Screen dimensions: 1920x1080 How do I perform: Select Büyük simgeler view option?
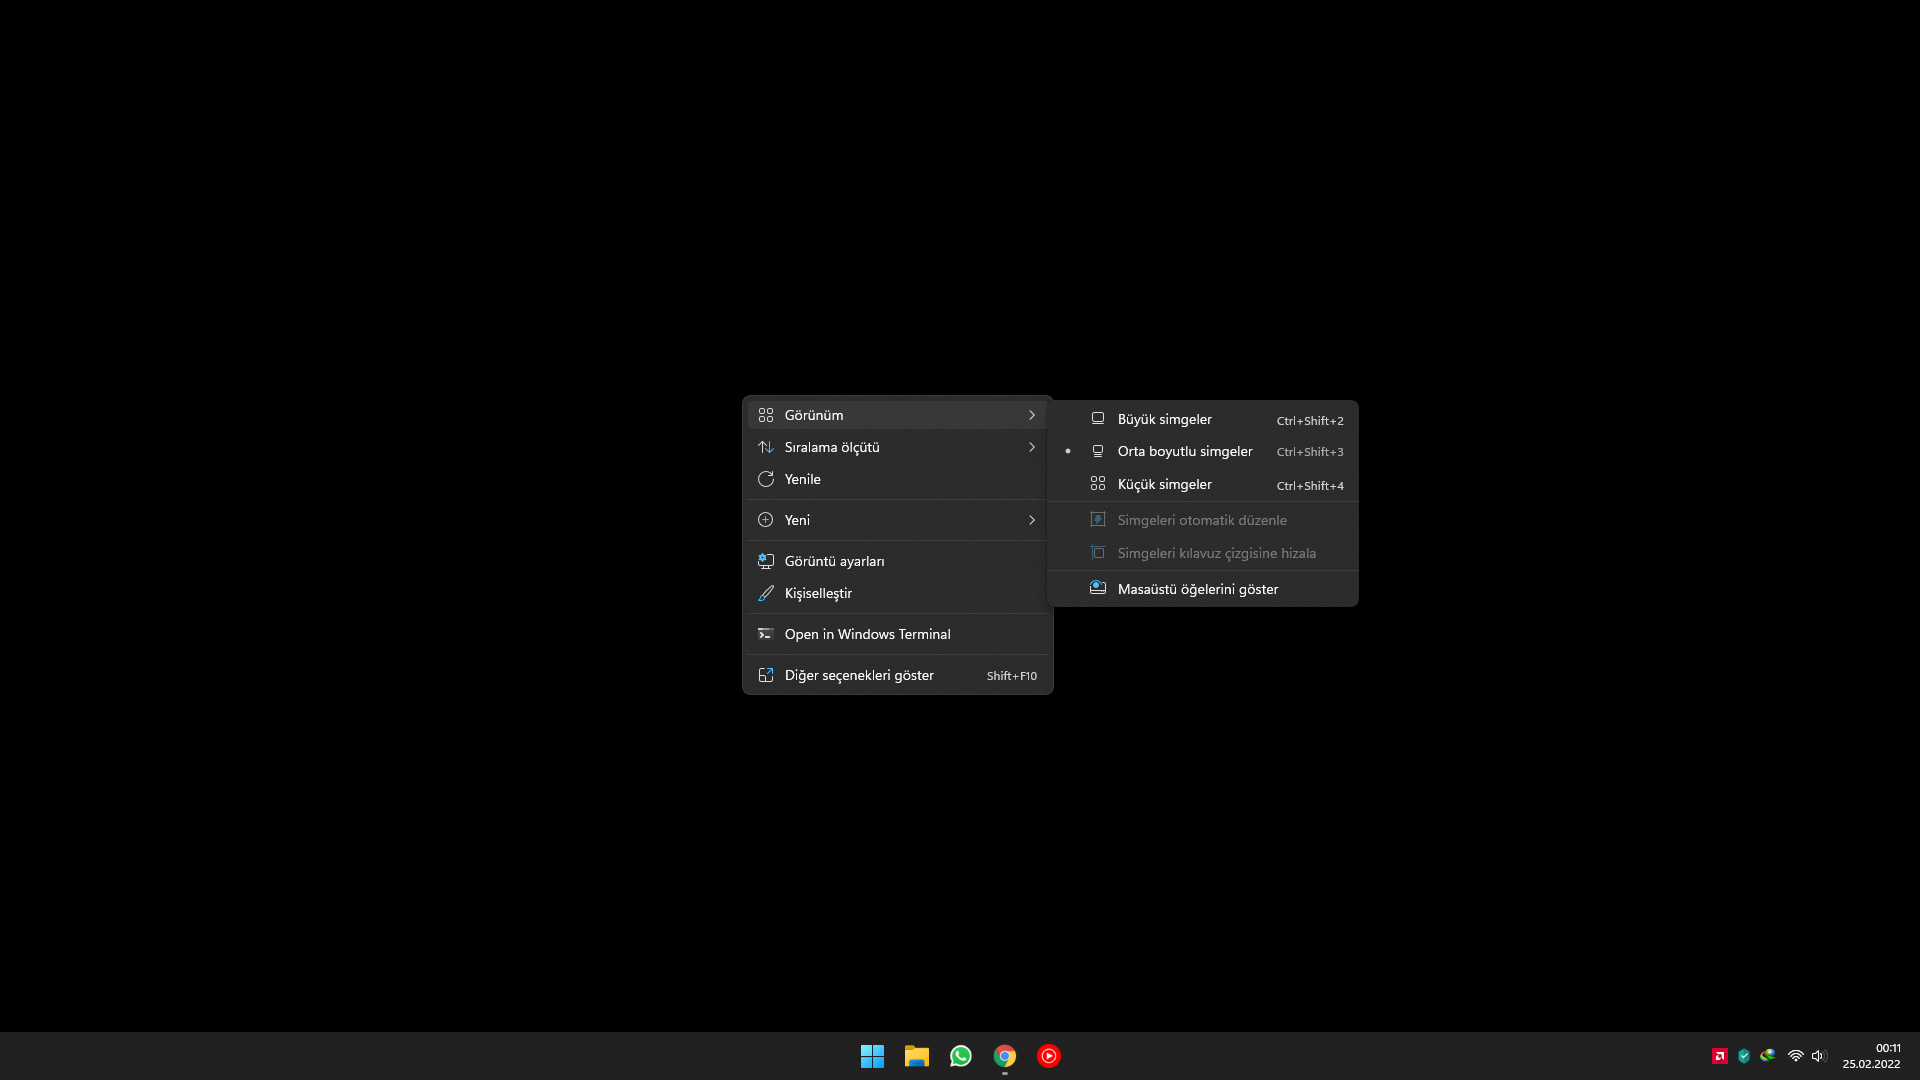(x=1164, y=419)
